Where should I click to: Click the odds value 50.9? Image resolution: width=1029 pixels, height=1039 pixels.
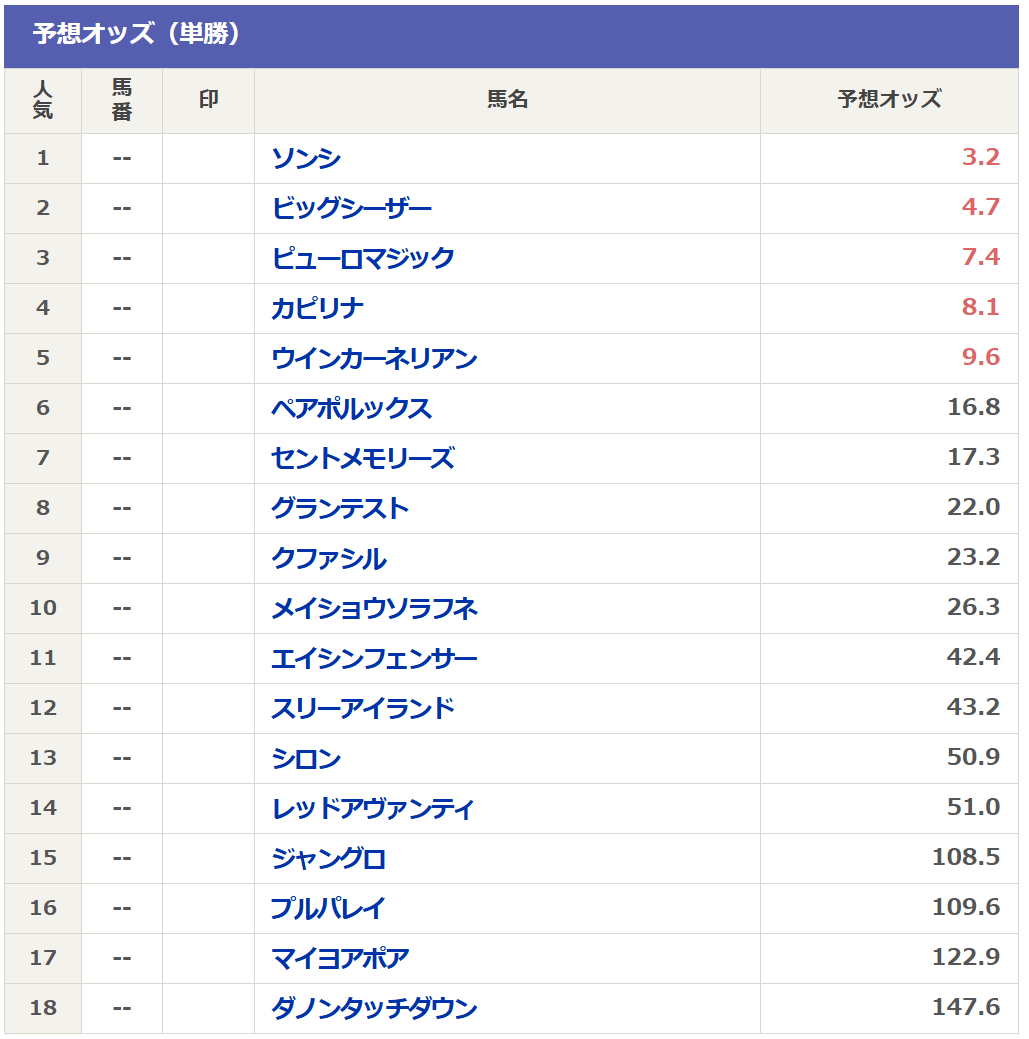[973, 758]
